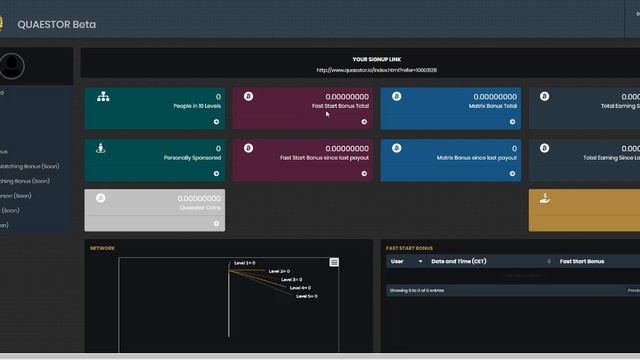The image size is (640, 360).
Task: Open arrow on Matrix Bonus Total card
Action: pos(512,122)
